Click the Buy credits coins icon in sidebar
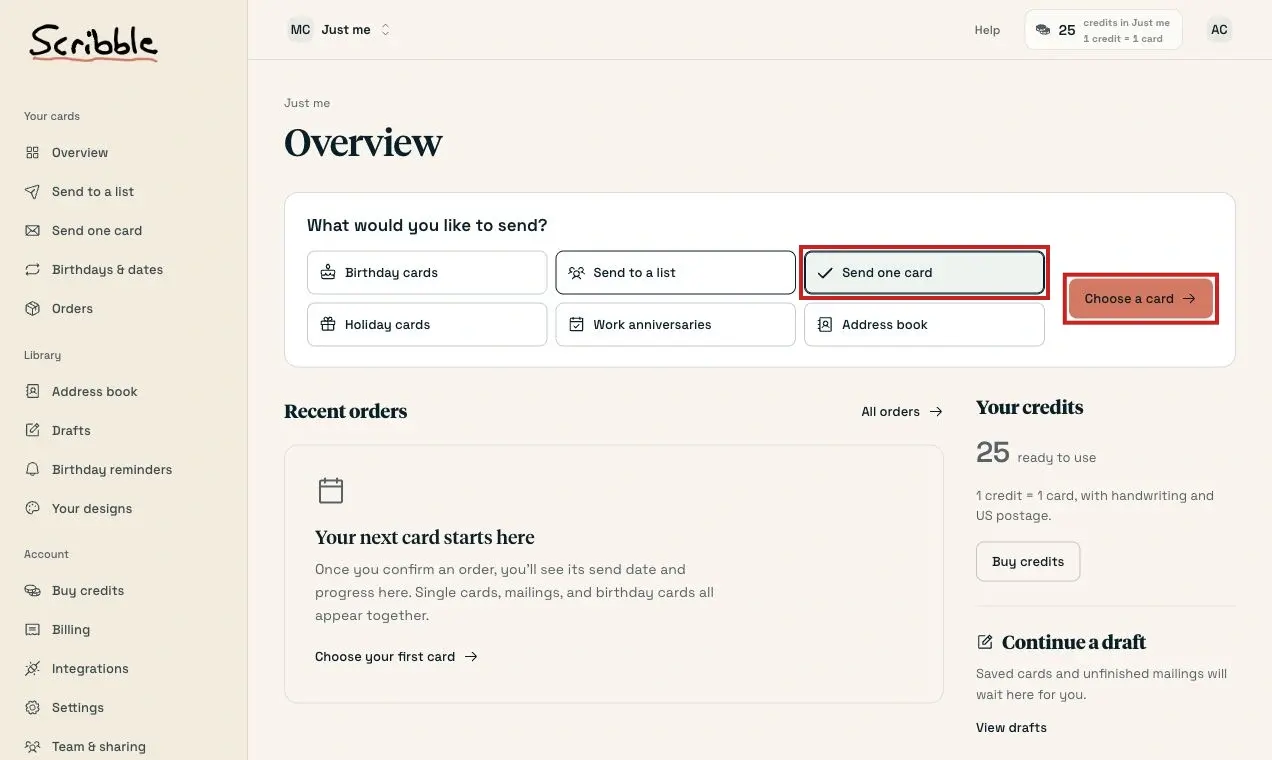This screenshot has height=760, width=1272. pos(33,591)
